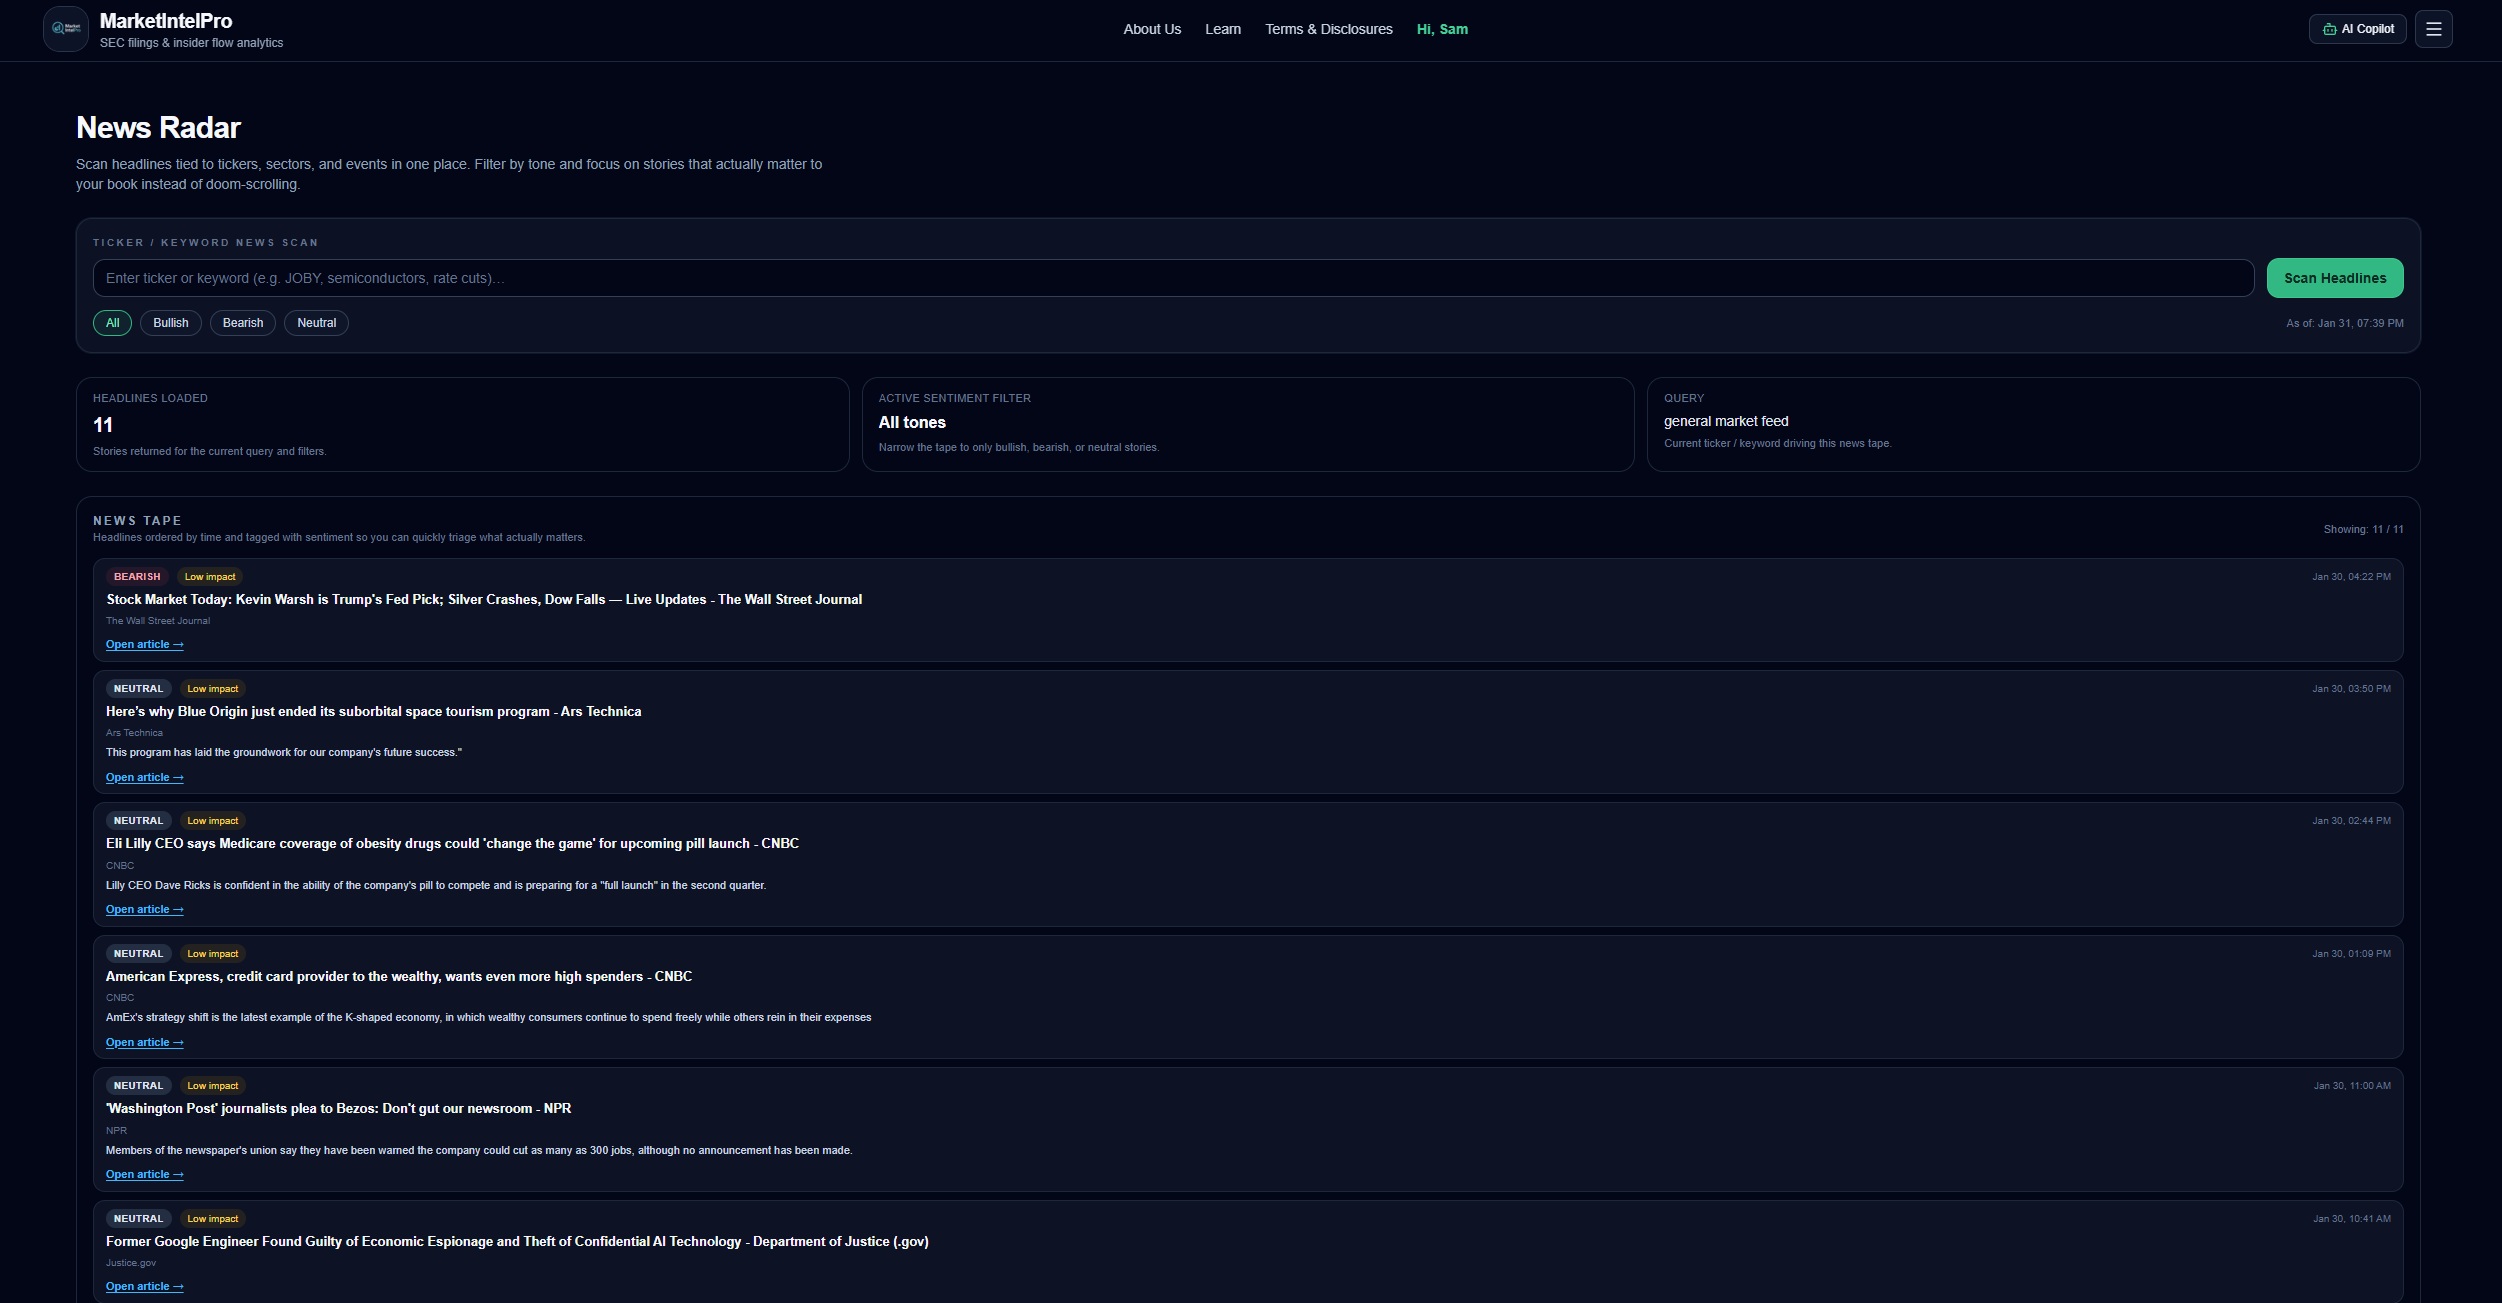Launch the AI Copilot assistant
Screen dimensions: 2502x1303
click(2357, 29)
